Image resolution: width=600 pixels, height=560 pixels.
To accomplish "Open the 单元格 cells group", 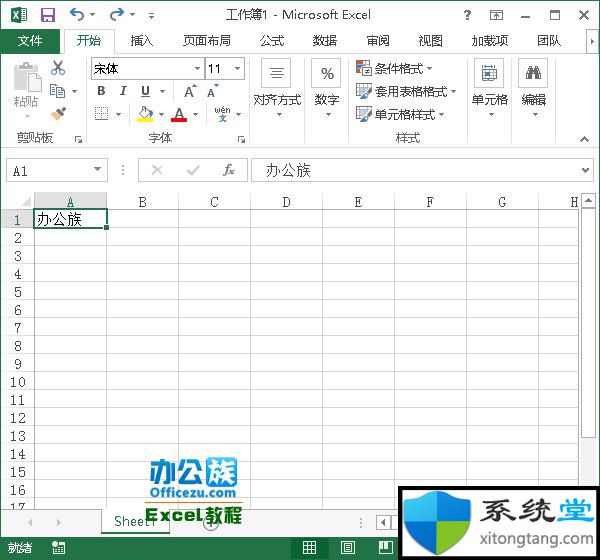I will (489, 88).
